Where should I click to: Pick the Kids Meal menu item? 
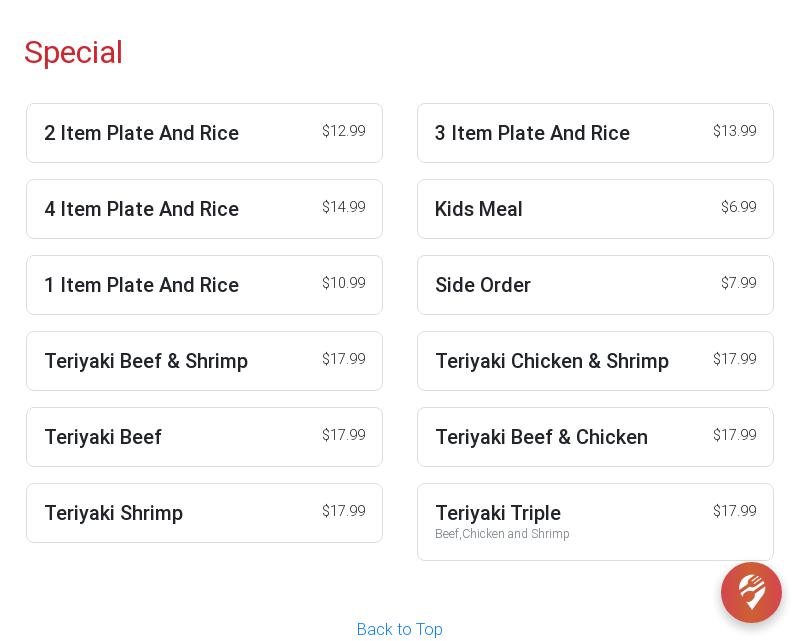click(x=595, y=209)
